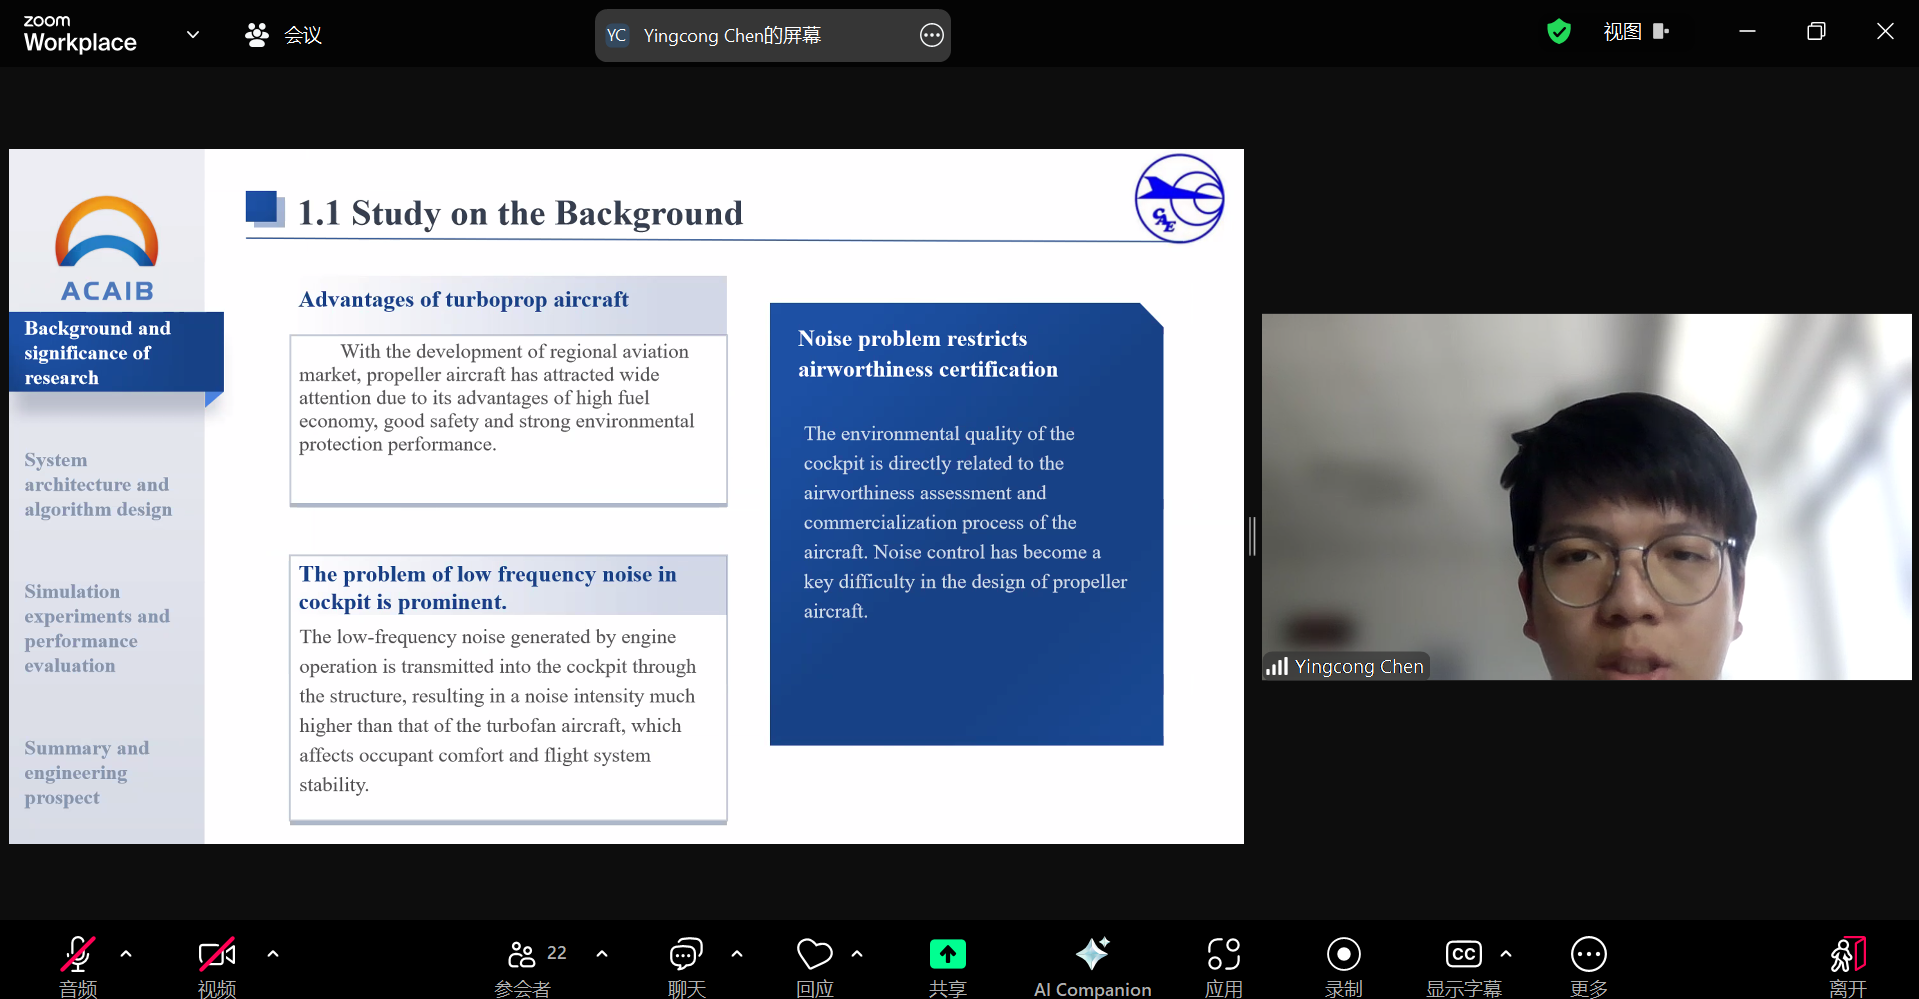Open the more options ellipsis in toolbar

click(1589, 955)
